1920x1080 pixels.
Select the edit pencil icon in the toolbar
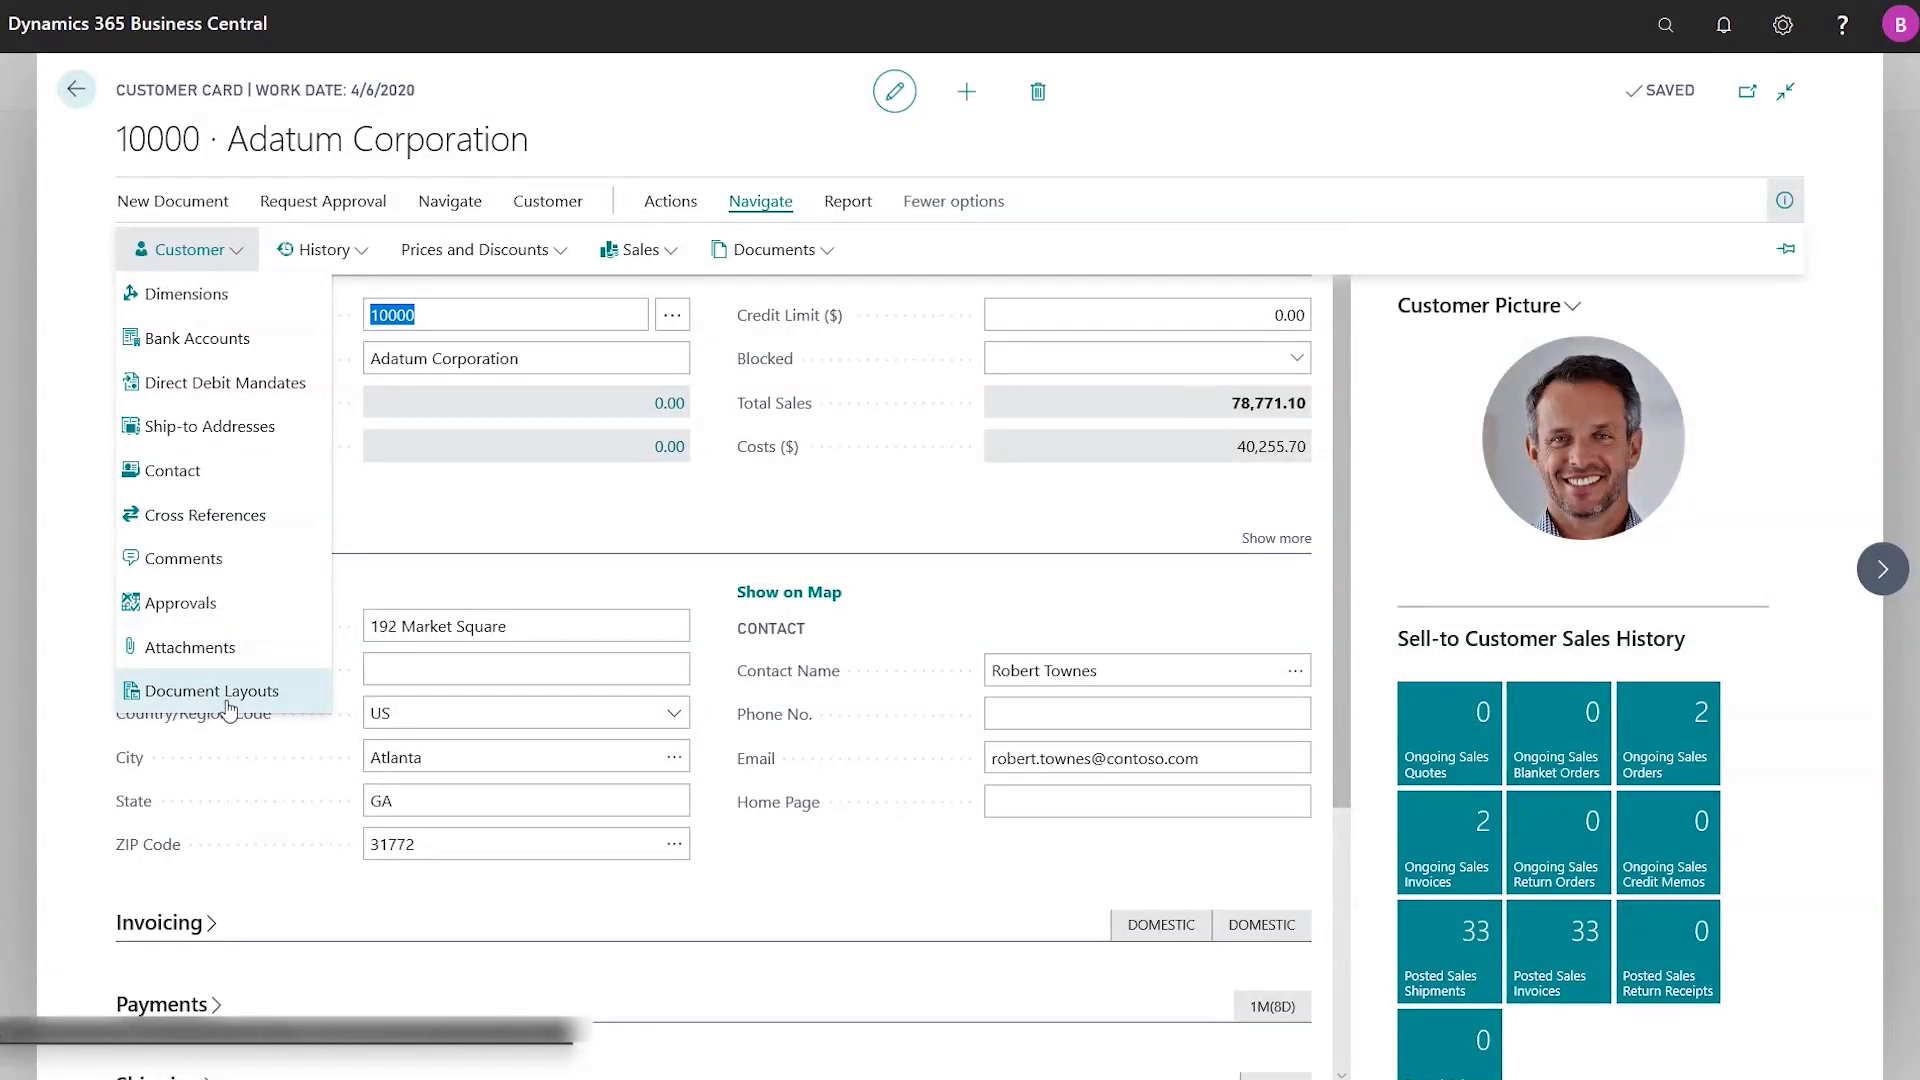[x=894, y=91]
